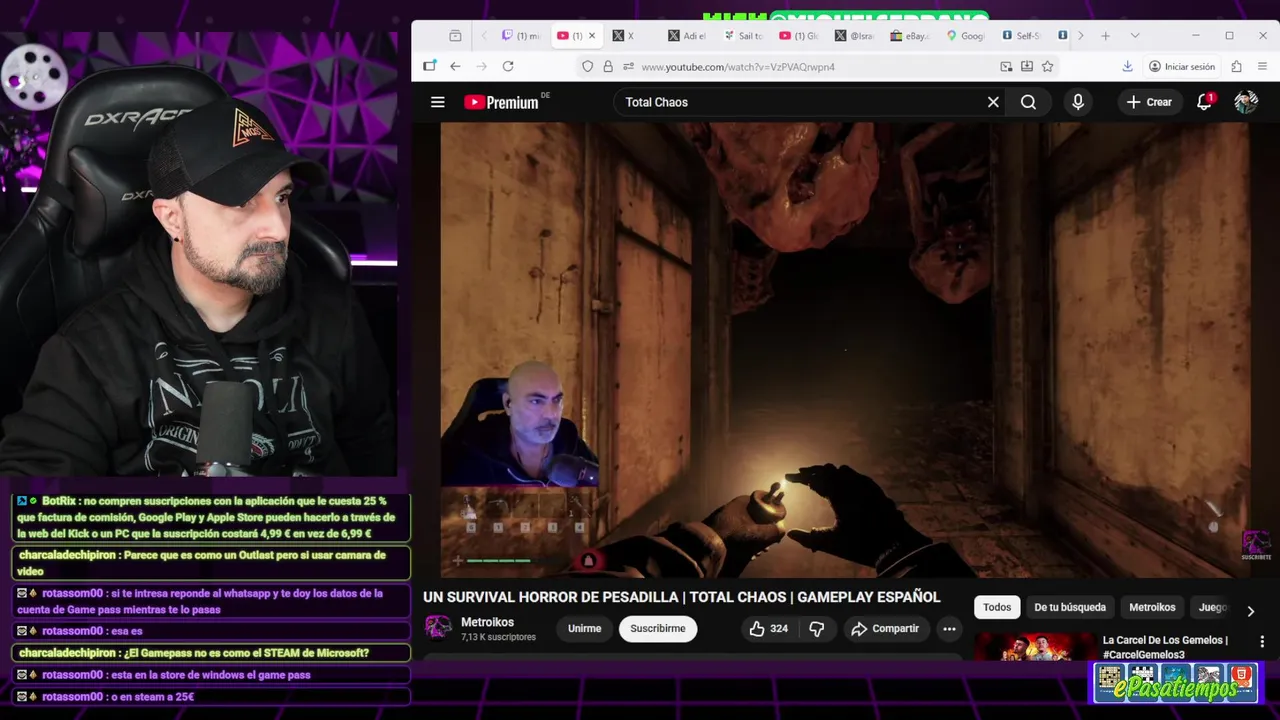Image resolution: width=1280 pixels, height=720 pixels.
Task: Click the youtube.com address bar URL
Action: [738, 67]
